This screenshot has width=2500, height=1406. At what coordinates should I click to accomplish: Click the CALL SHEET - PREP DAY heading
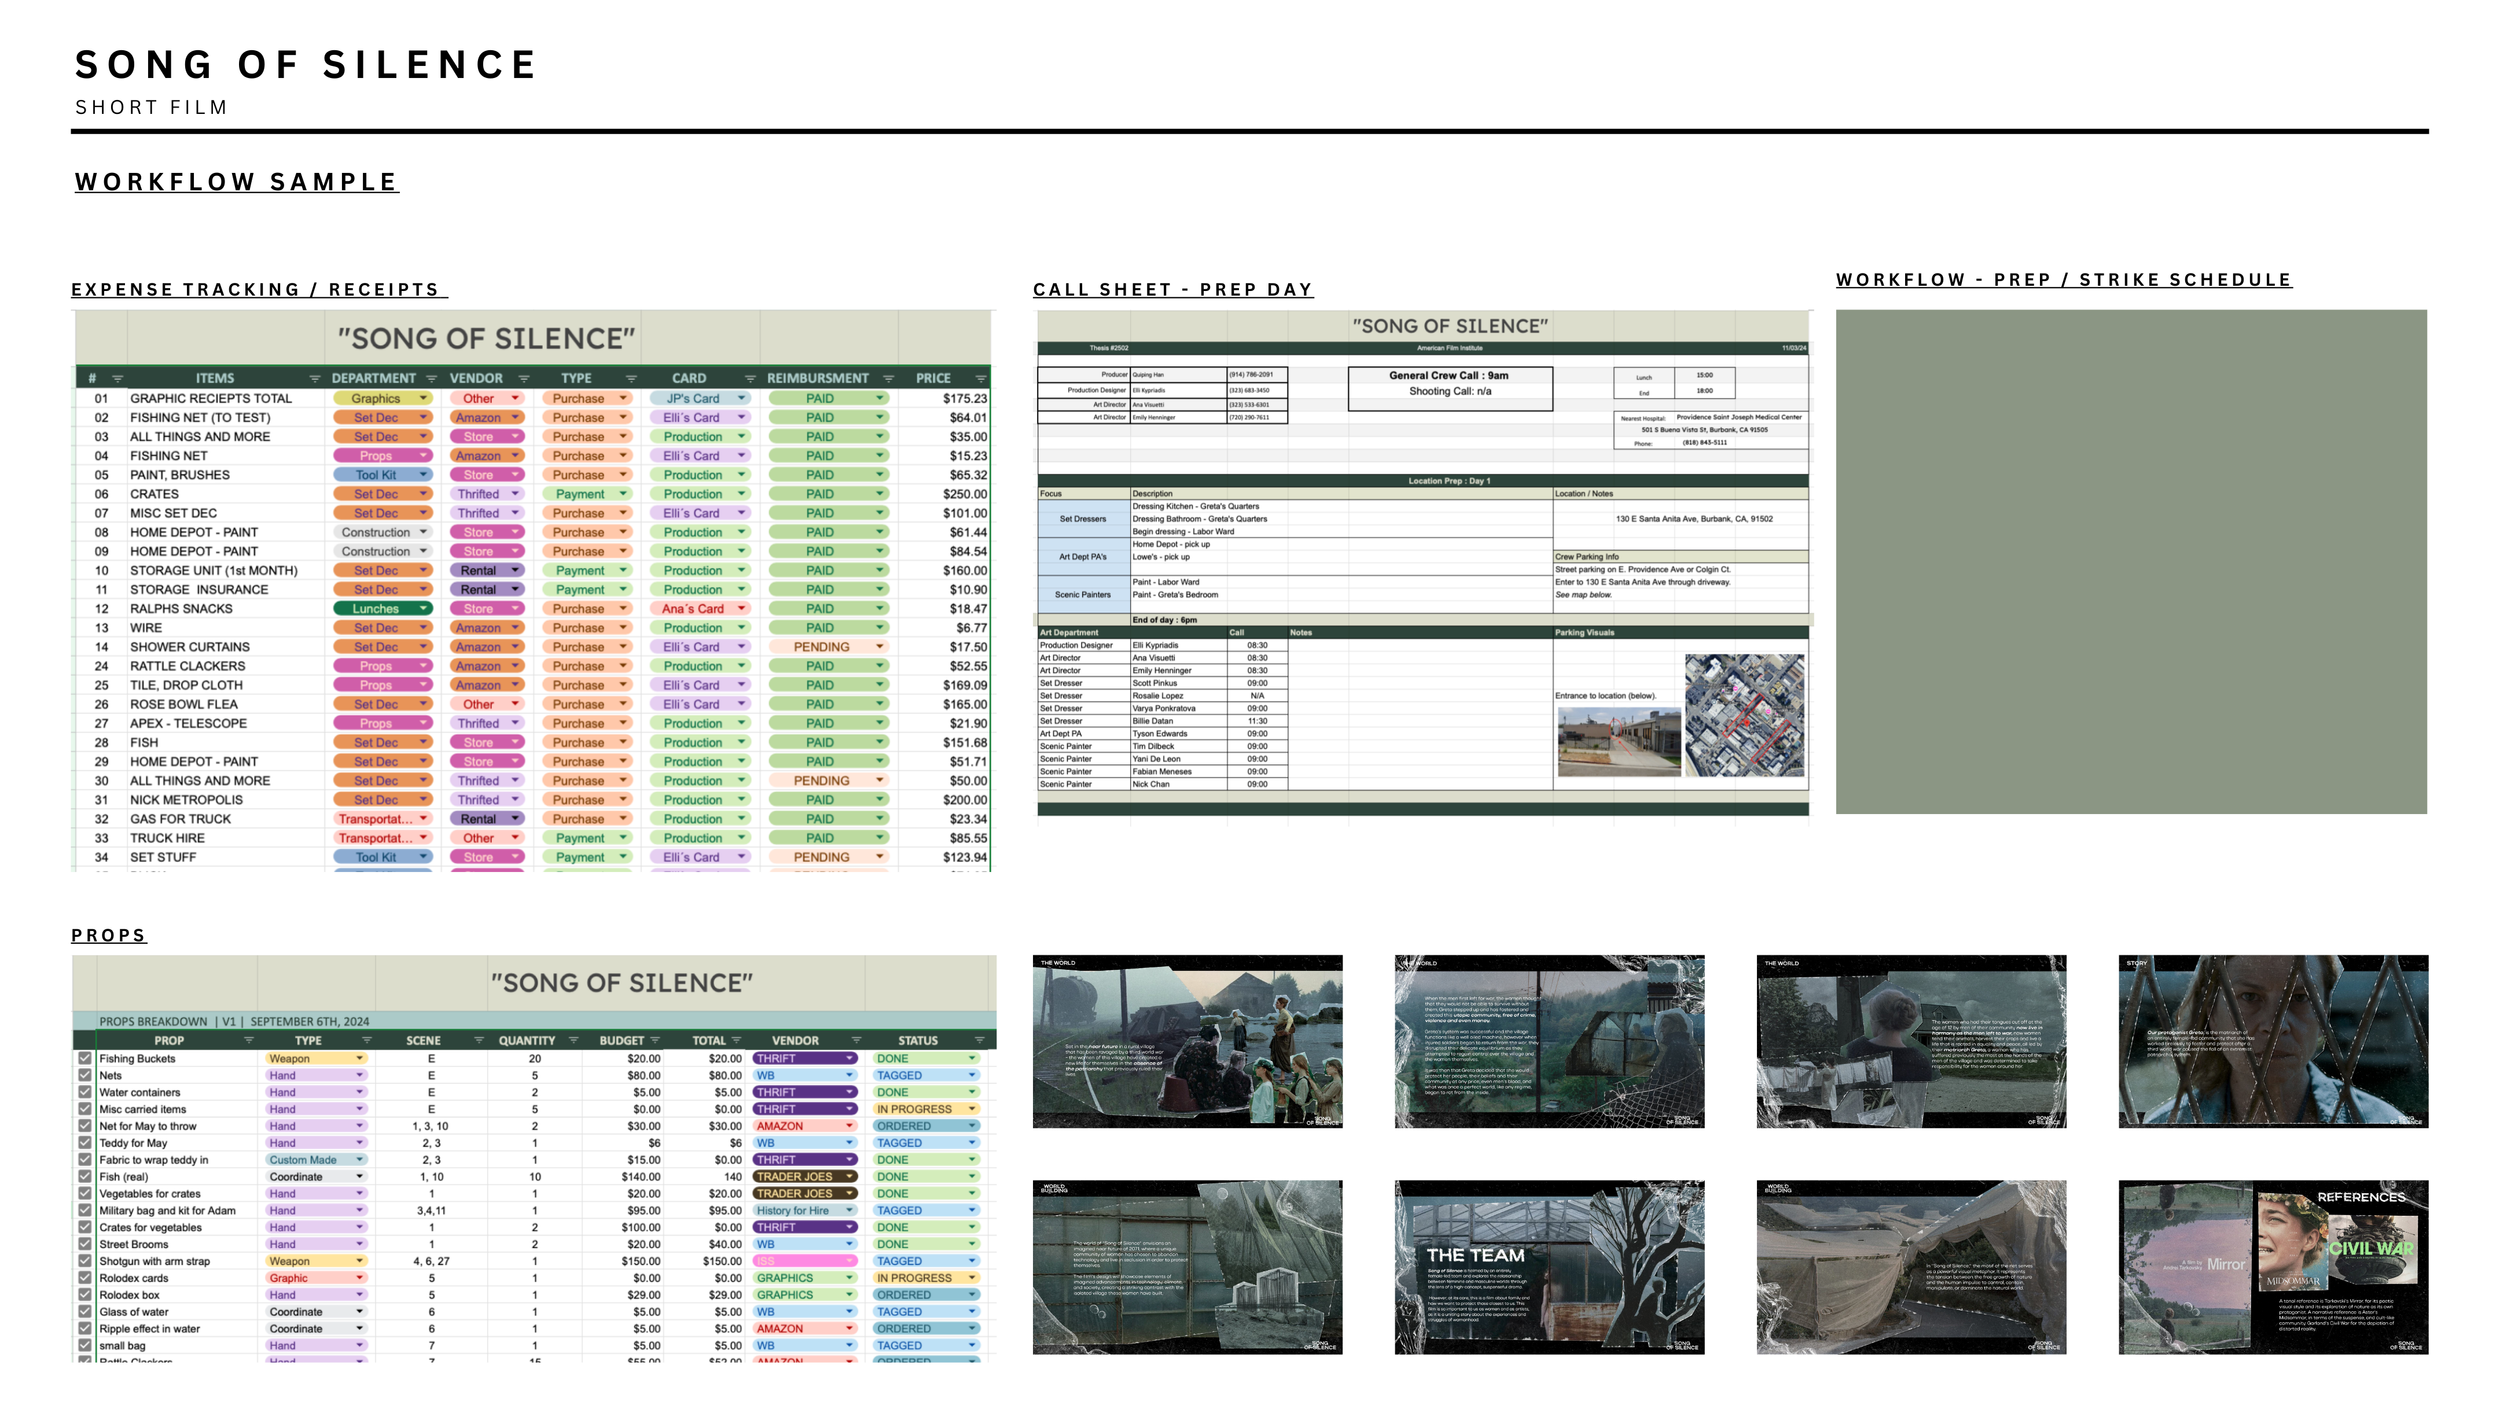(x=1173, y=289)
